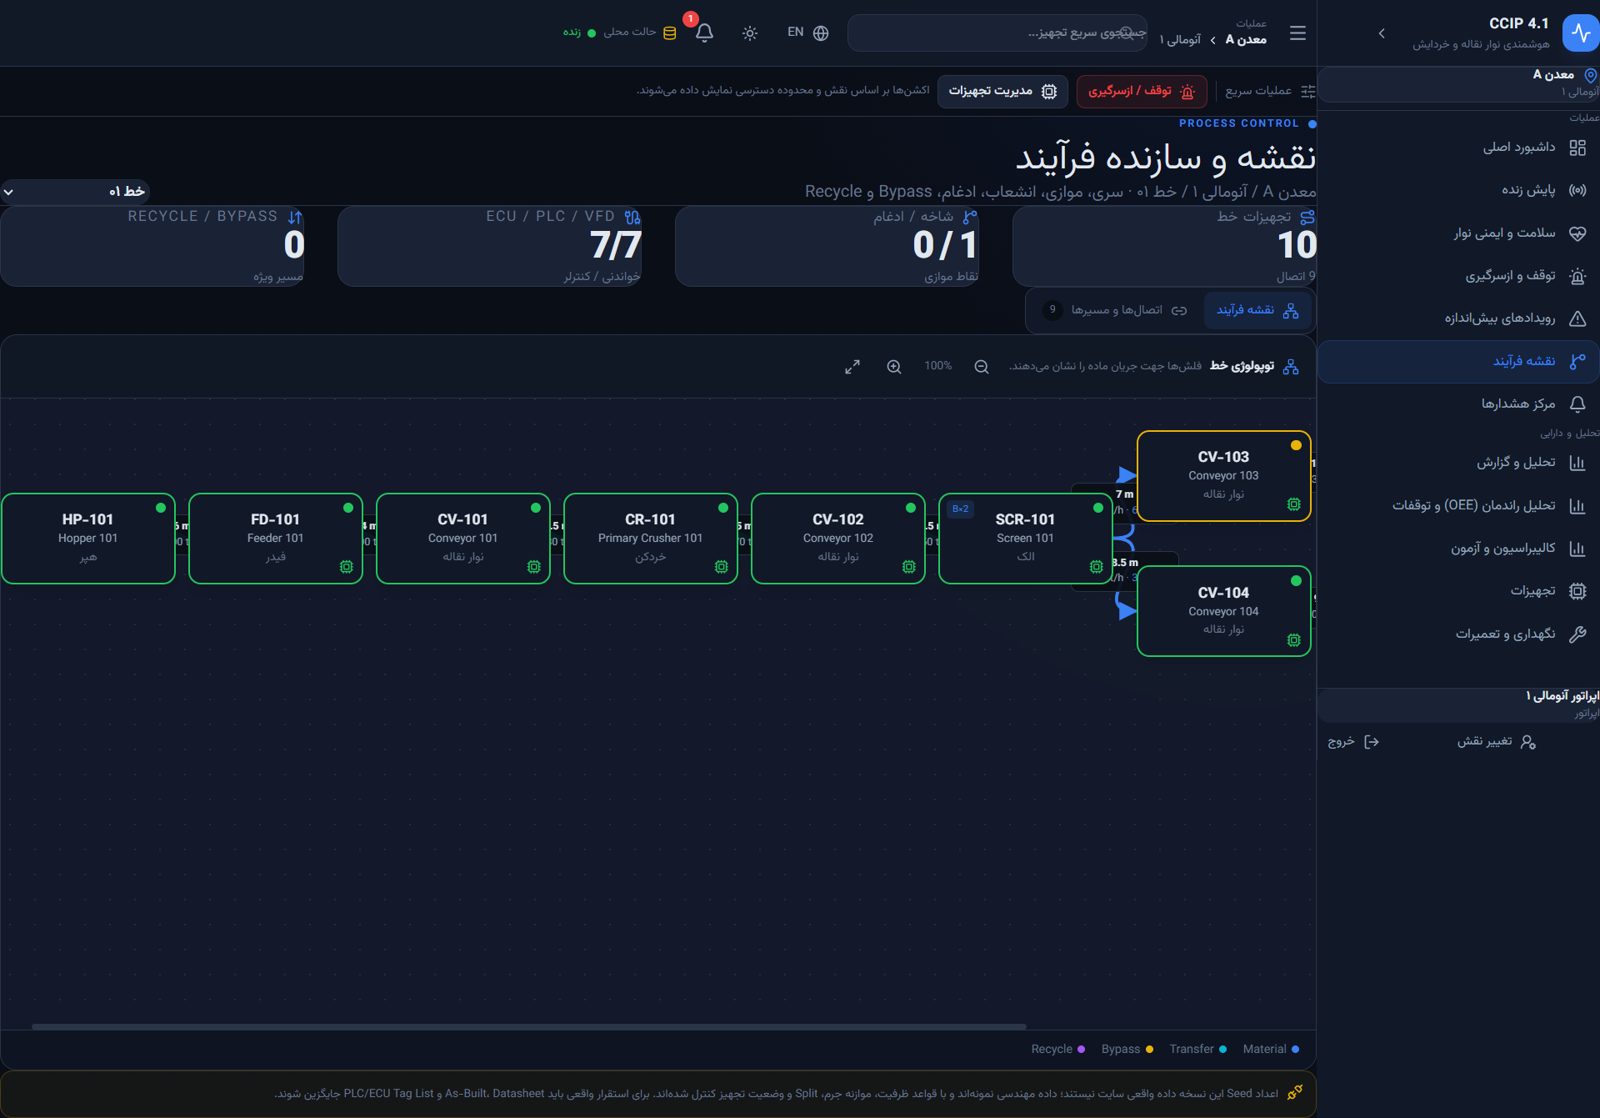This screenshot has height=1118, width=1600.
Task: Click the مرکز هشدارها bell icon
Action: (x=1578, y=404)
